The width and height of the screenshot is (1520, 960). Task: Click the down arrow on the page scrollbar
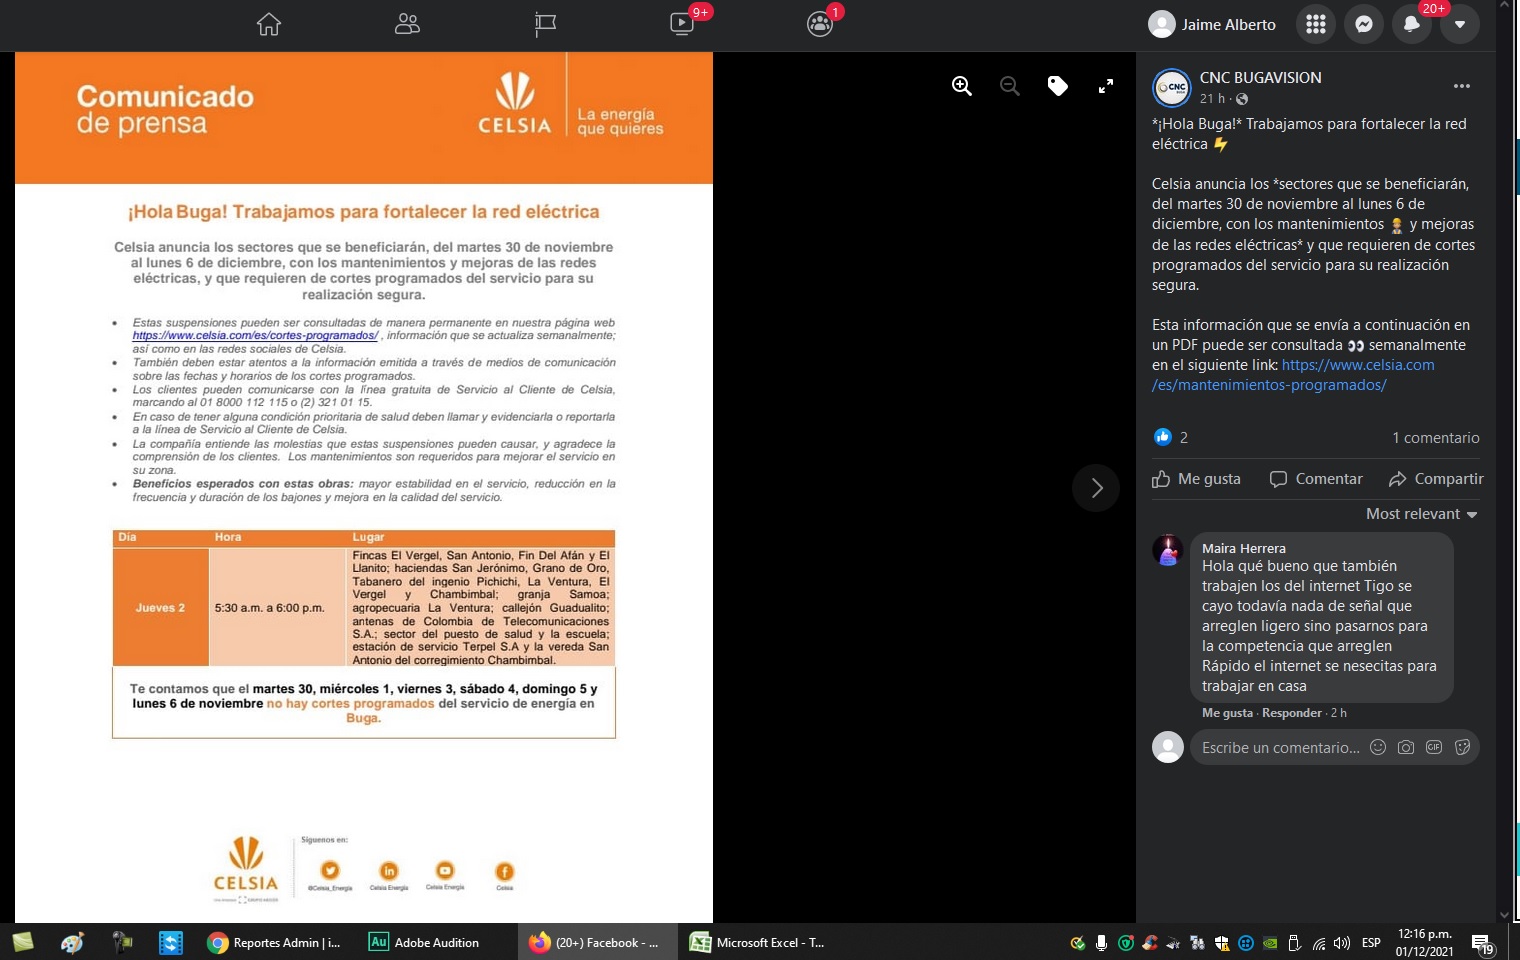1504,915
